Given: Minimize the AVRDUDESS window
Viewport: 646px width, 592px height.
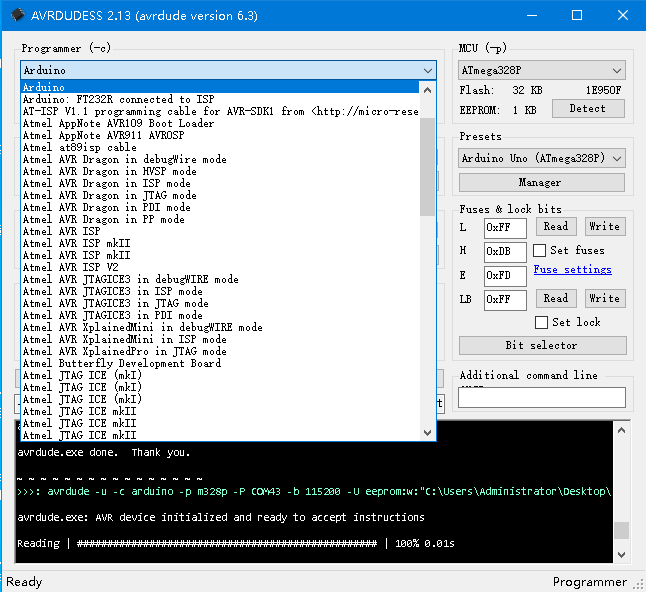Looking at the screenshot, I should pyautogui.click(x=532, y=16).
